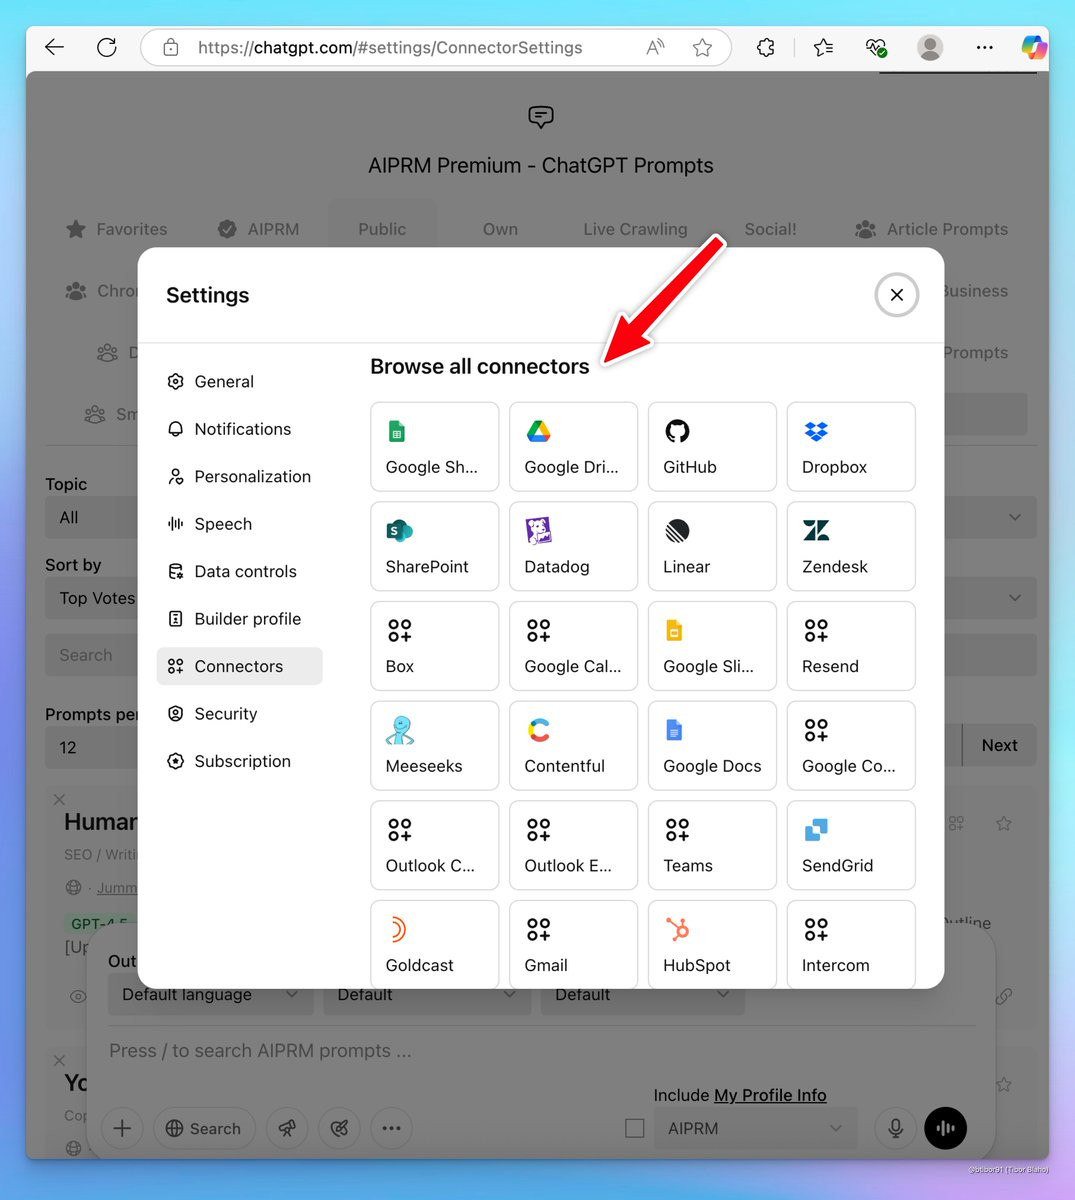Click the plus attach button
The width and height of the screenshot is (1075, 1200).
click(122, 1128)
